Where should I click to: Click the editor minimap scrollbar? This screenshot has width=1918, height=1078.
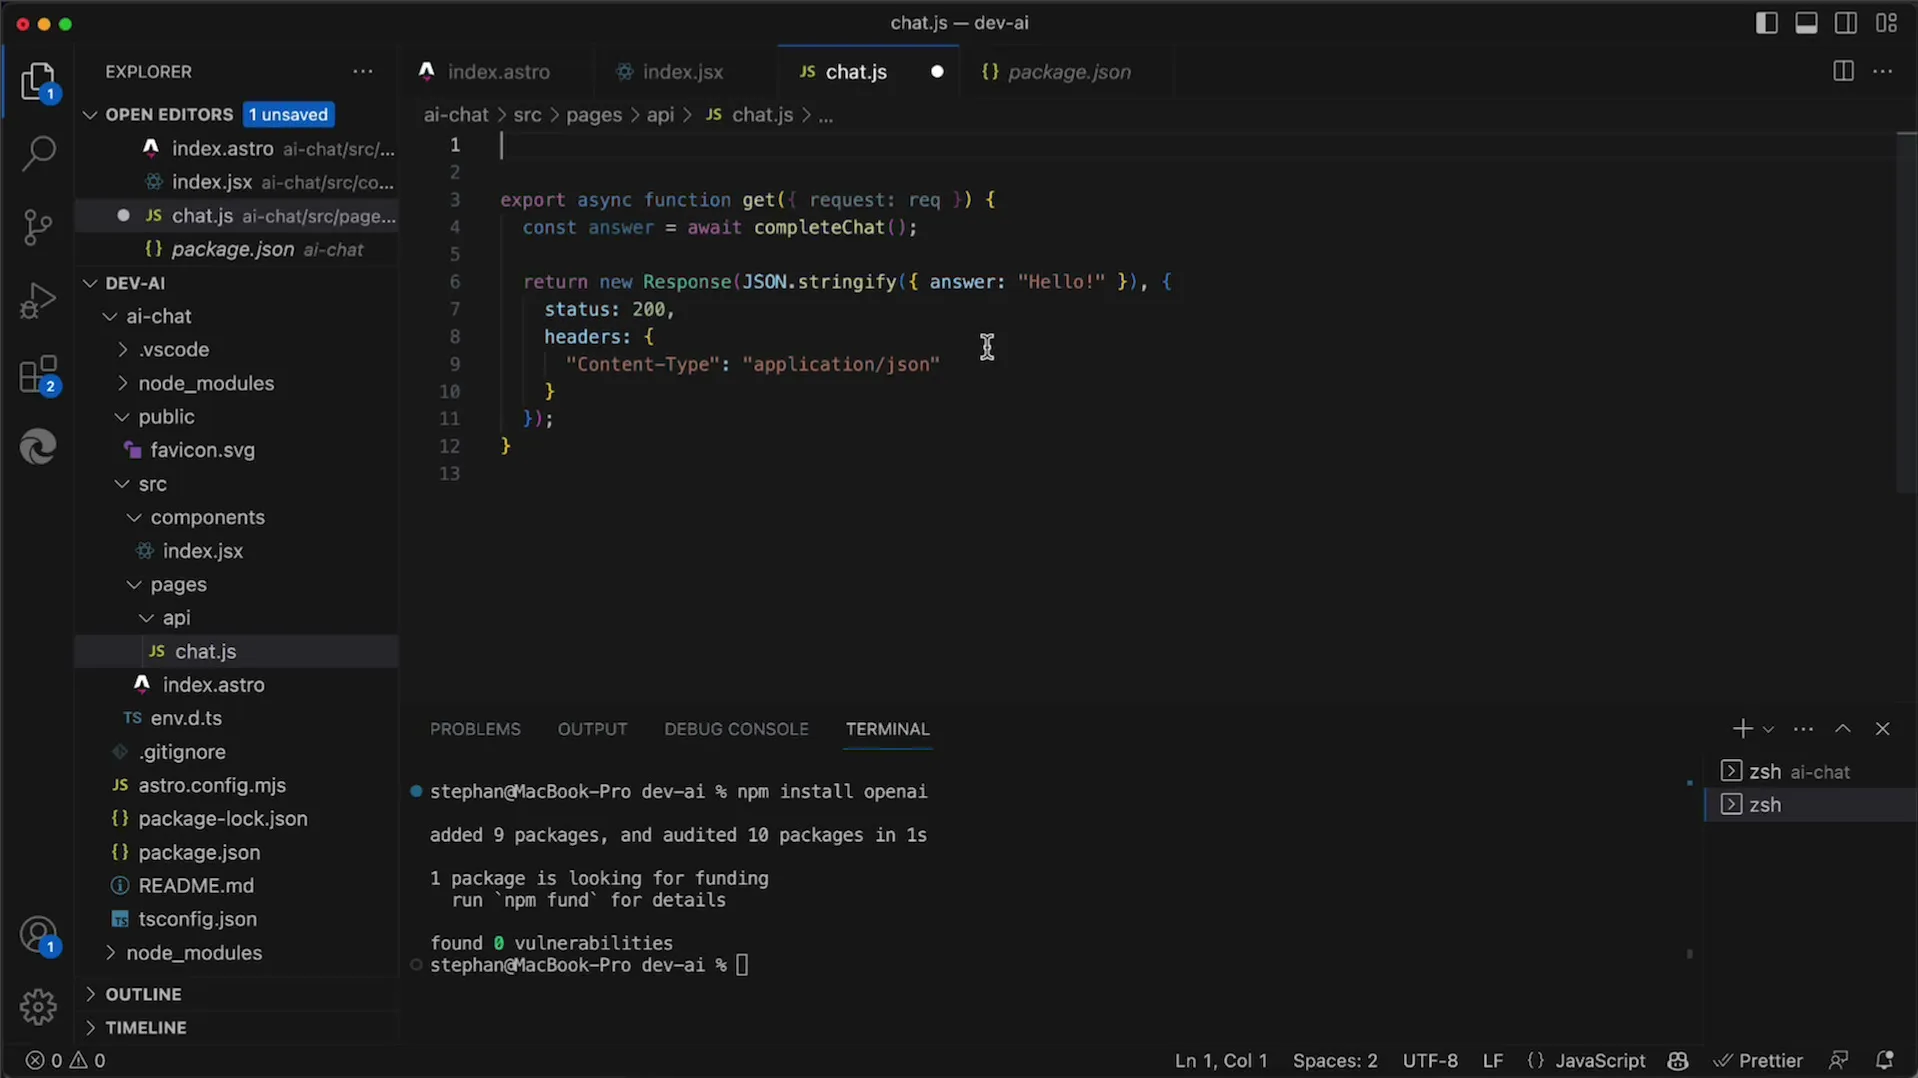click(x=1906, y=312)
